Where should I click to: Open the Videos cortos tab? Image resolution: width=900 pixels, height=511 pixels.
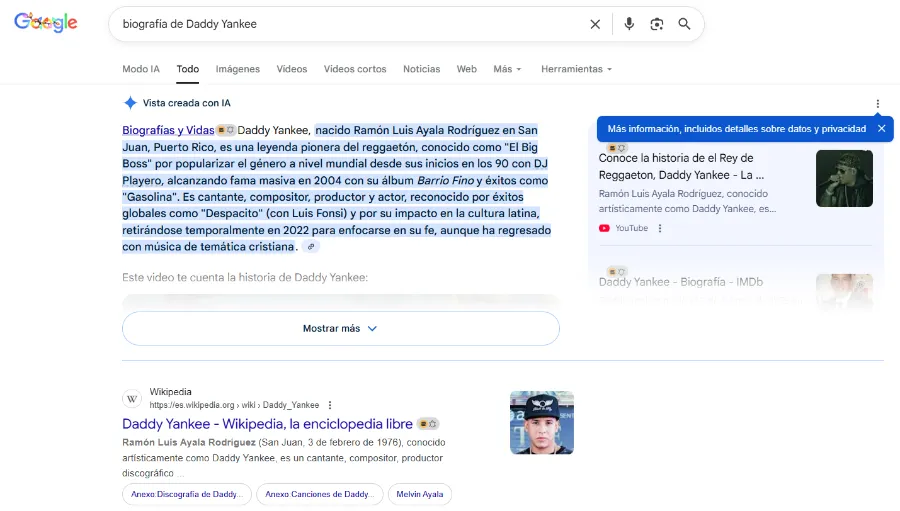point(355,69)
